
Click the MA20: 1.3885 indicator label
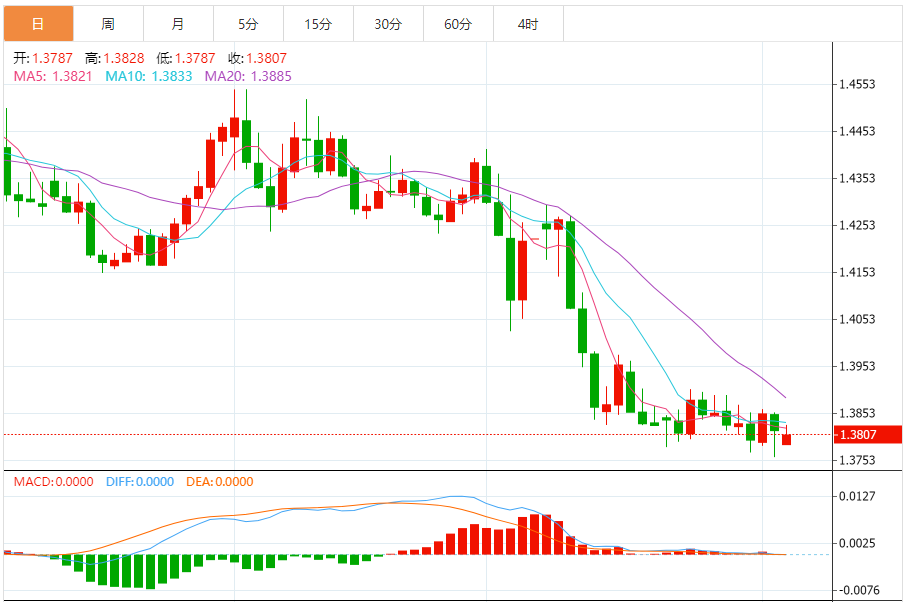248,76
